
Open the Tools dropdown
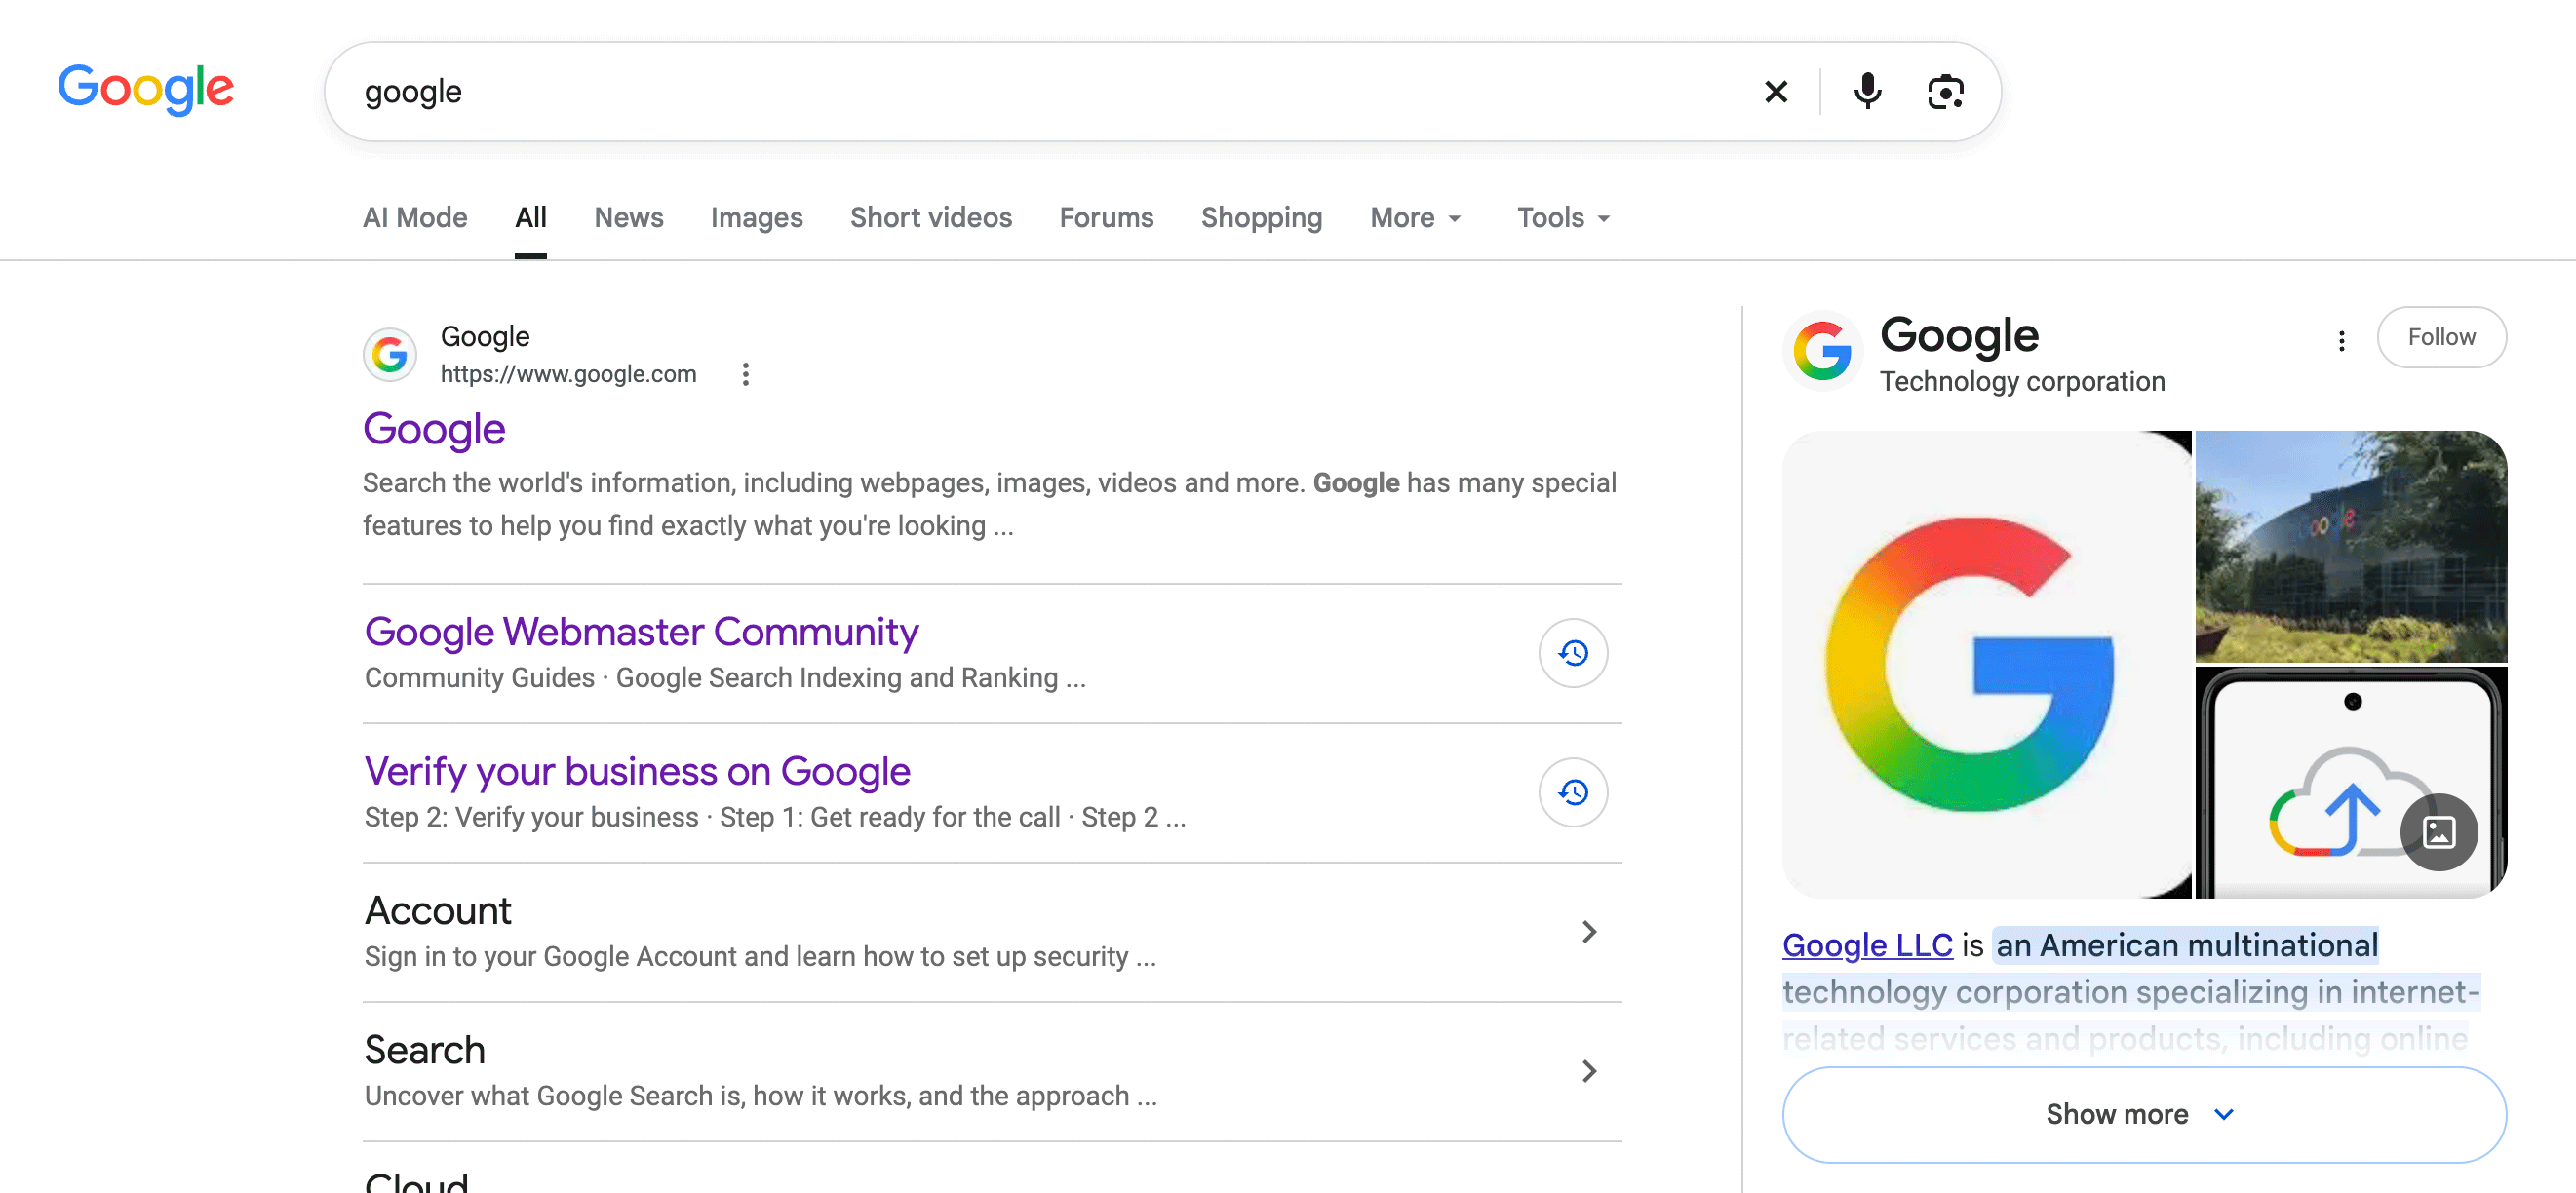(x=1563, y=217)
